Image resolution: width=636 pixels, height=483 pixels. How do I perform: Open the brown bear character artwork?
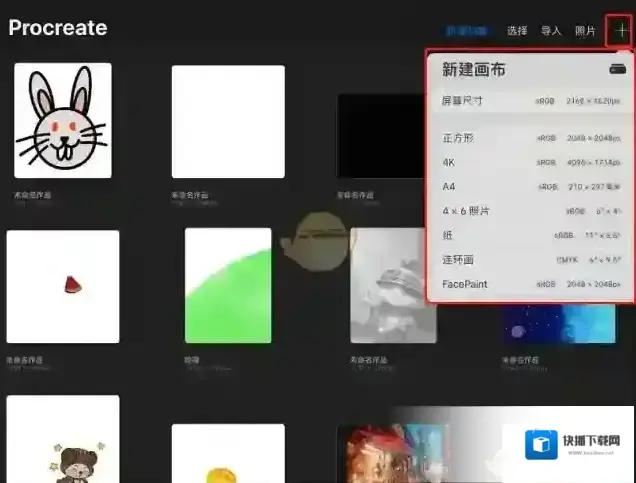tap(63, 439)
